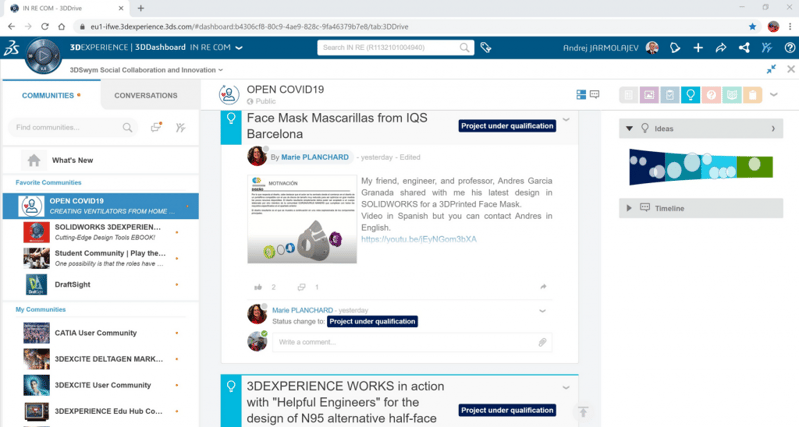Open 3DSwym Social Collaboration widget menu
Viewport: 799px width, 427px height.
point(221,70)
